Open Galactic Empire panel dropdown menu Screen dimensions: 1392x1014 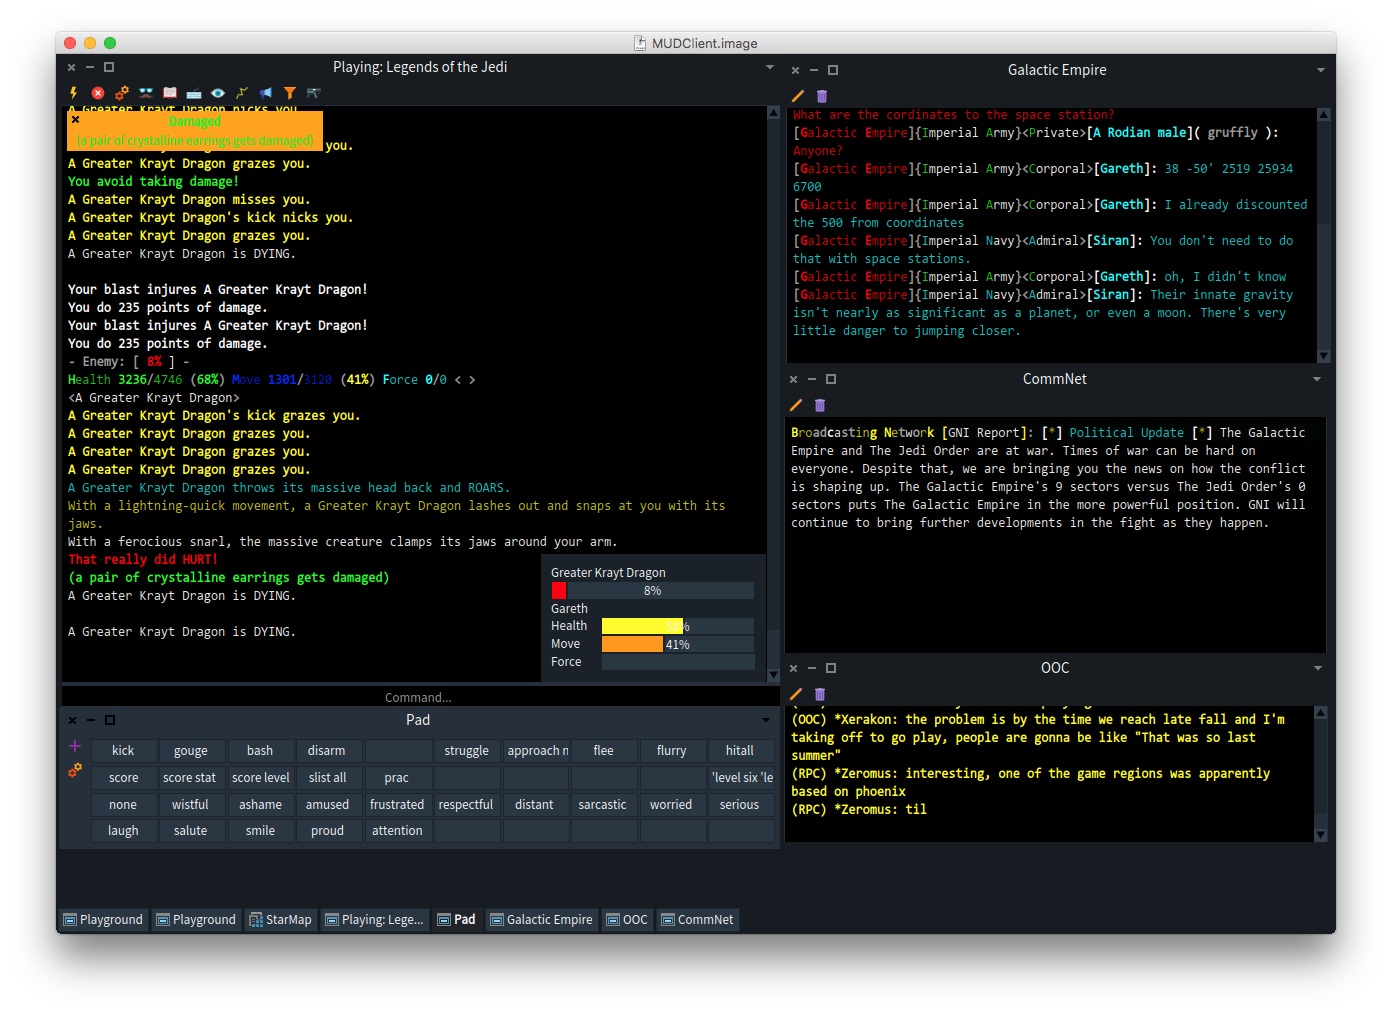coord(1321,70)
